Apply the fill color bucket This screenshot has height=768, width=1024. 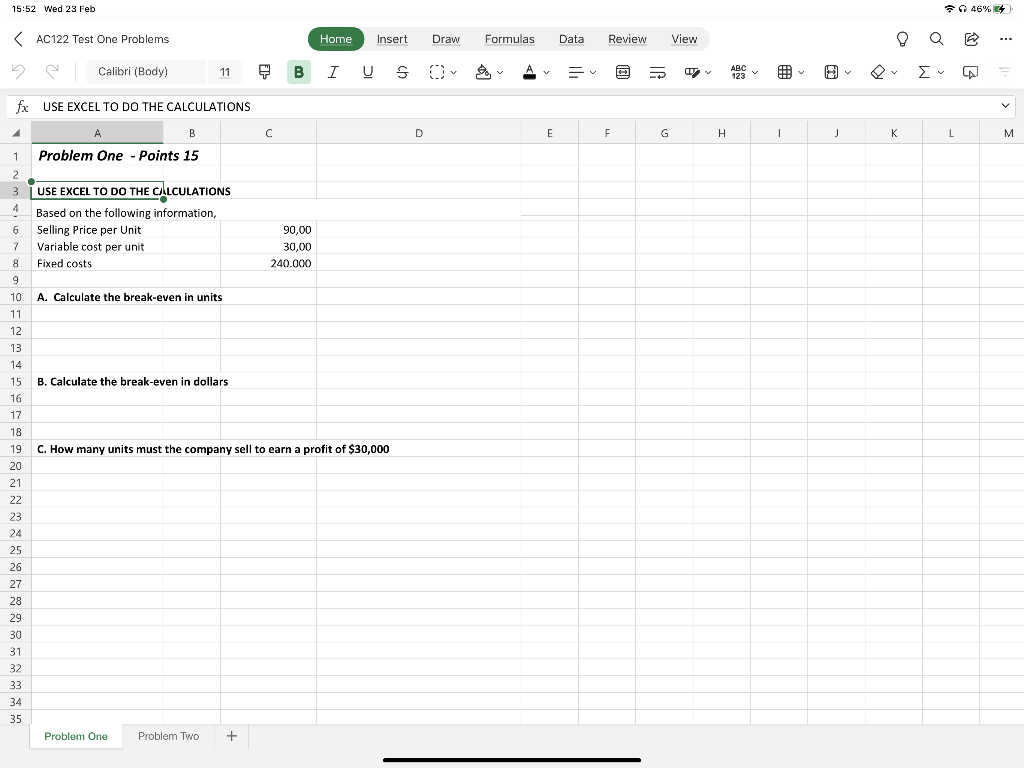483,72
